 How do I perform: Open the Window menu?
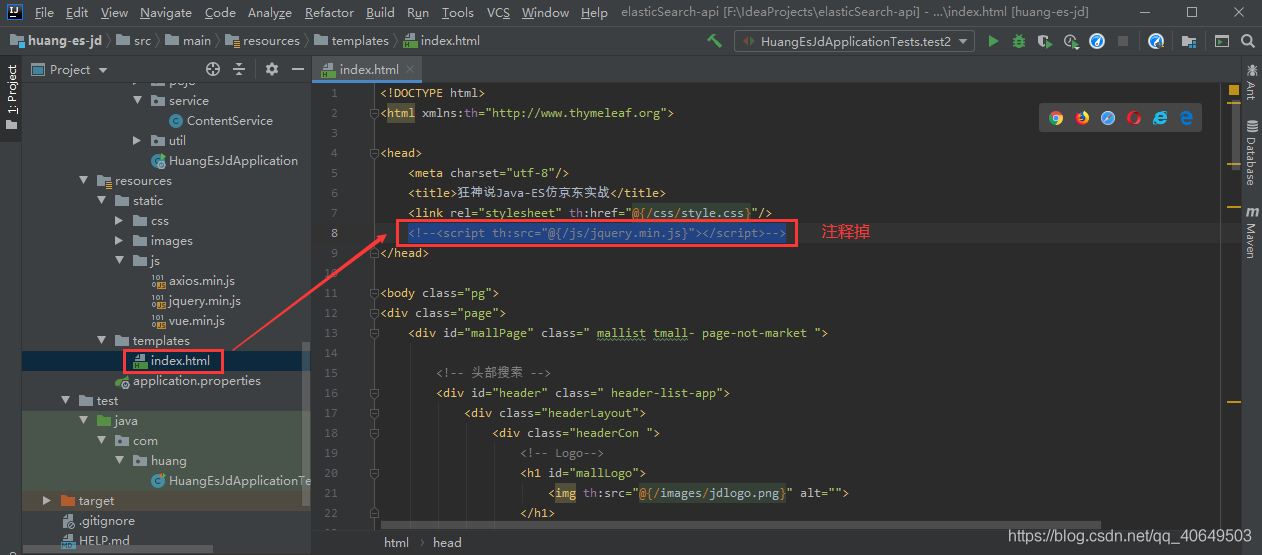(545, 12)
